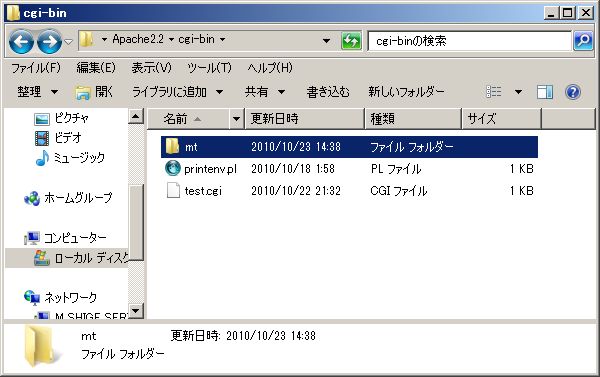Click the navigation pane scroll up arrow

(136, 116)
